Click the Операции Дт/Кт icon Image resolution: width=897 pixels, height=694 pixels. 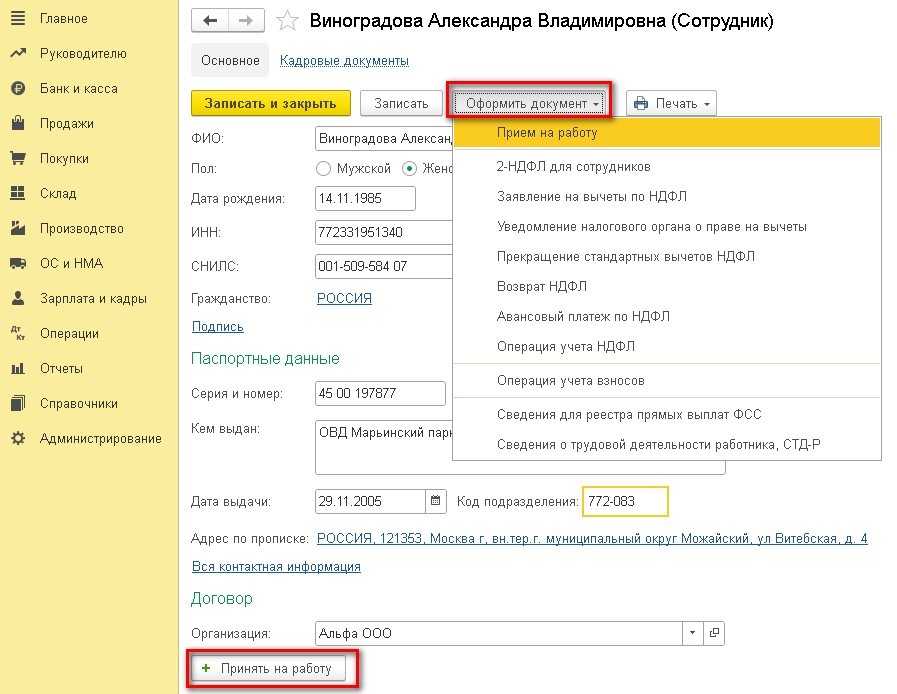18,333
